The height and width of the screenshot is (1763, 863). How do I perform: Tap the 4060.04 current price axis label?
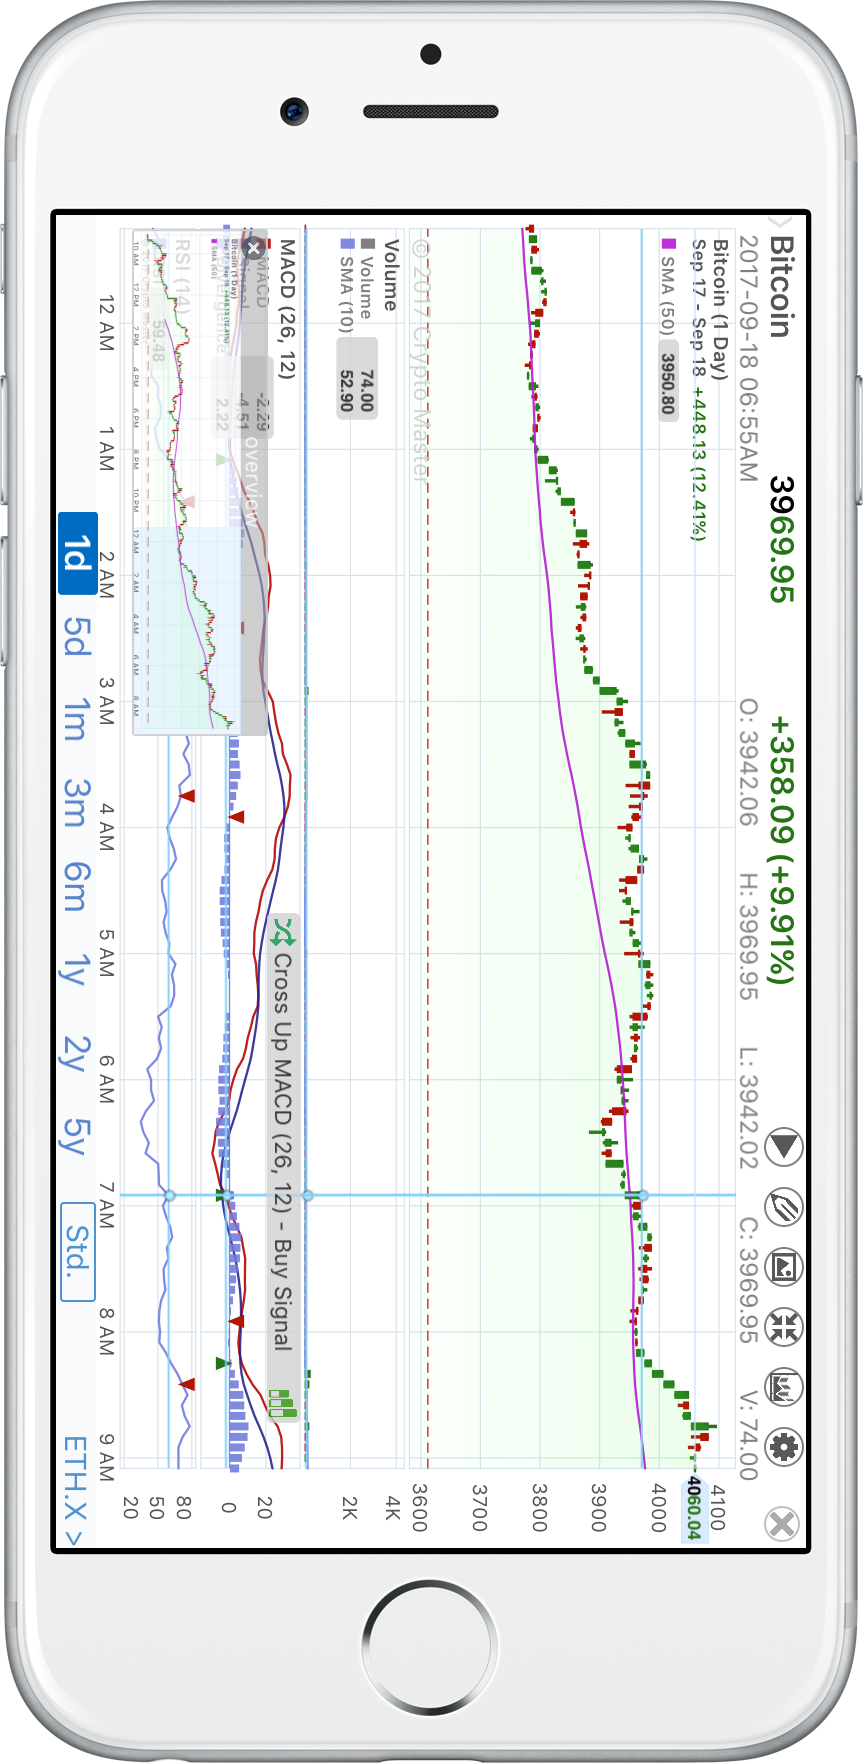coord(693,1508)
